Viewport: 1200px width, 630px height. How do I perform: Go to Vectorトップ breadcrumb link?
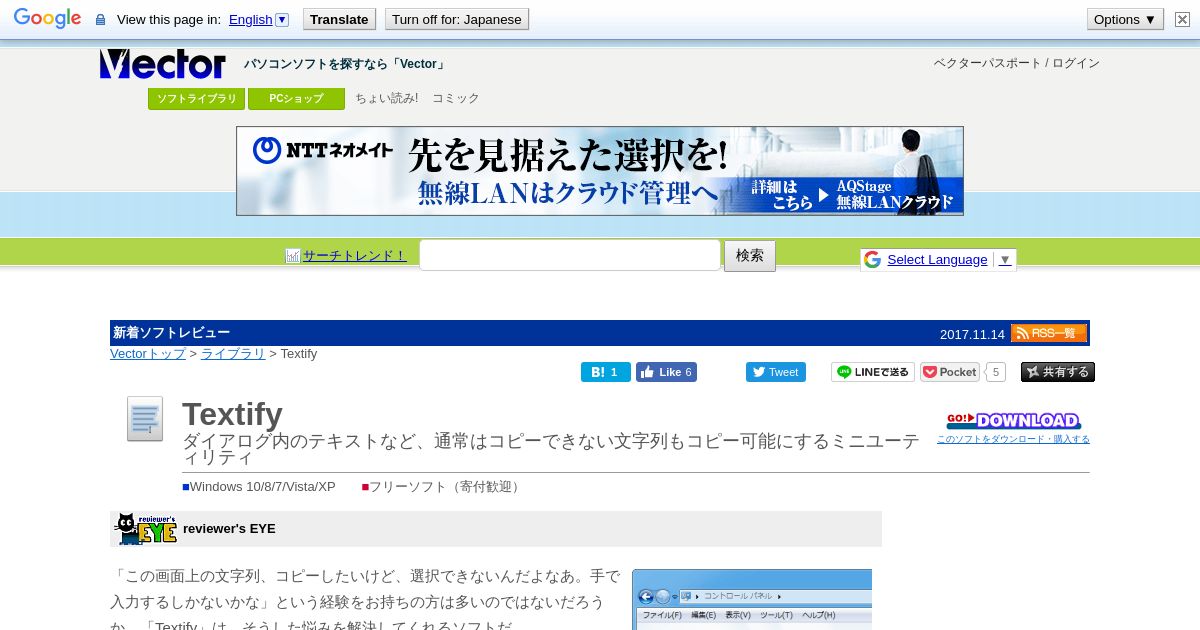(x=148, y=354)
